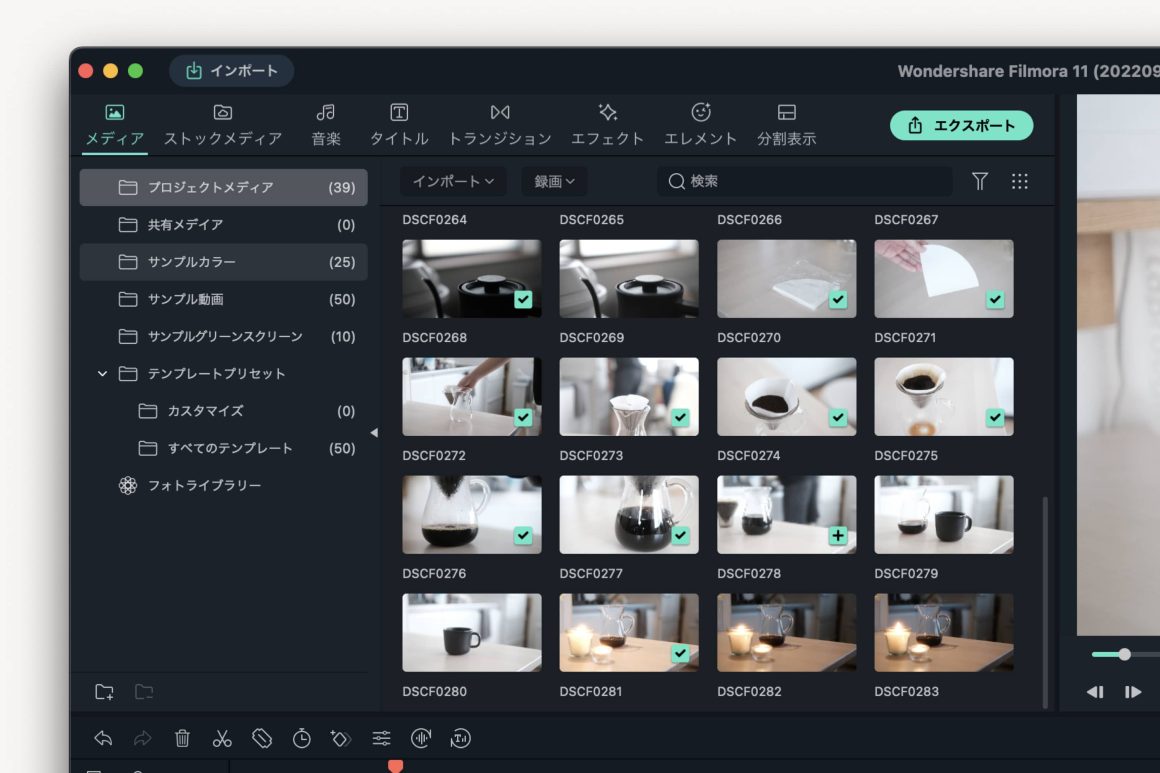The width and height of the screenshot is (1160, 773).
Task: Click the undo arrow icon
Action: [x=103, y=739]
